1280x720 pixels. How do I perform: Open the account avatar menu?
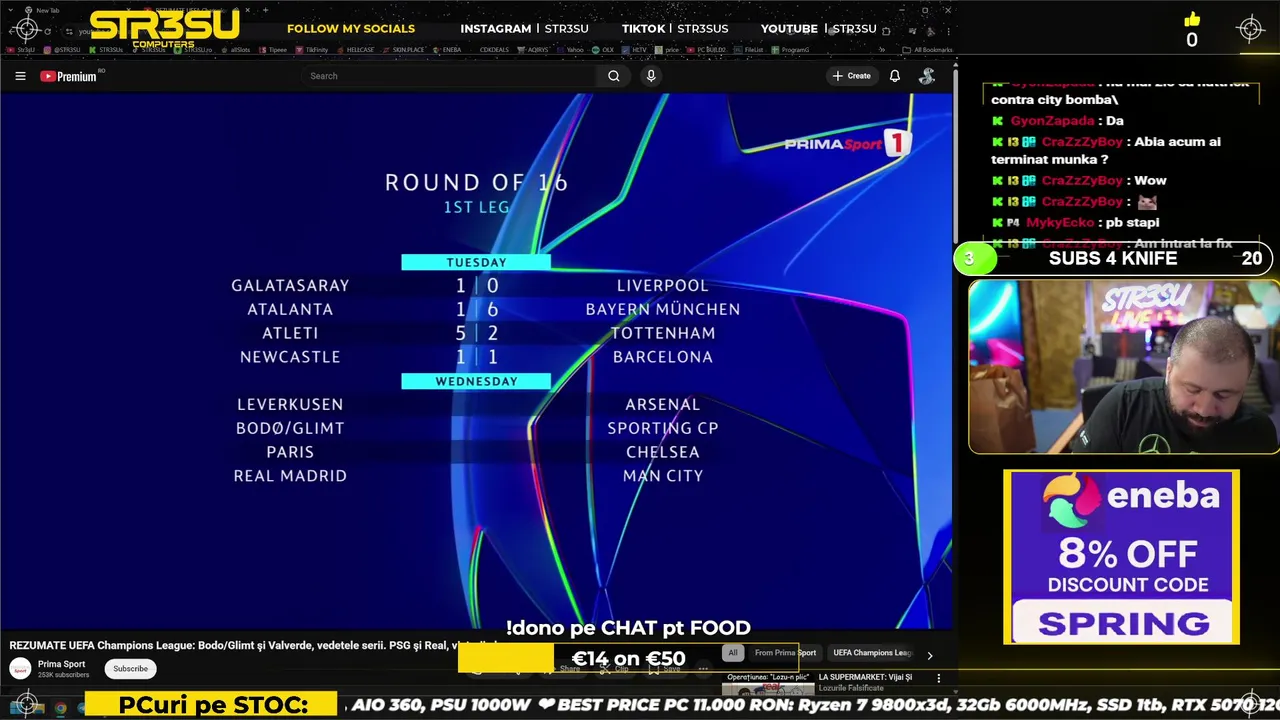pos(927,76)
